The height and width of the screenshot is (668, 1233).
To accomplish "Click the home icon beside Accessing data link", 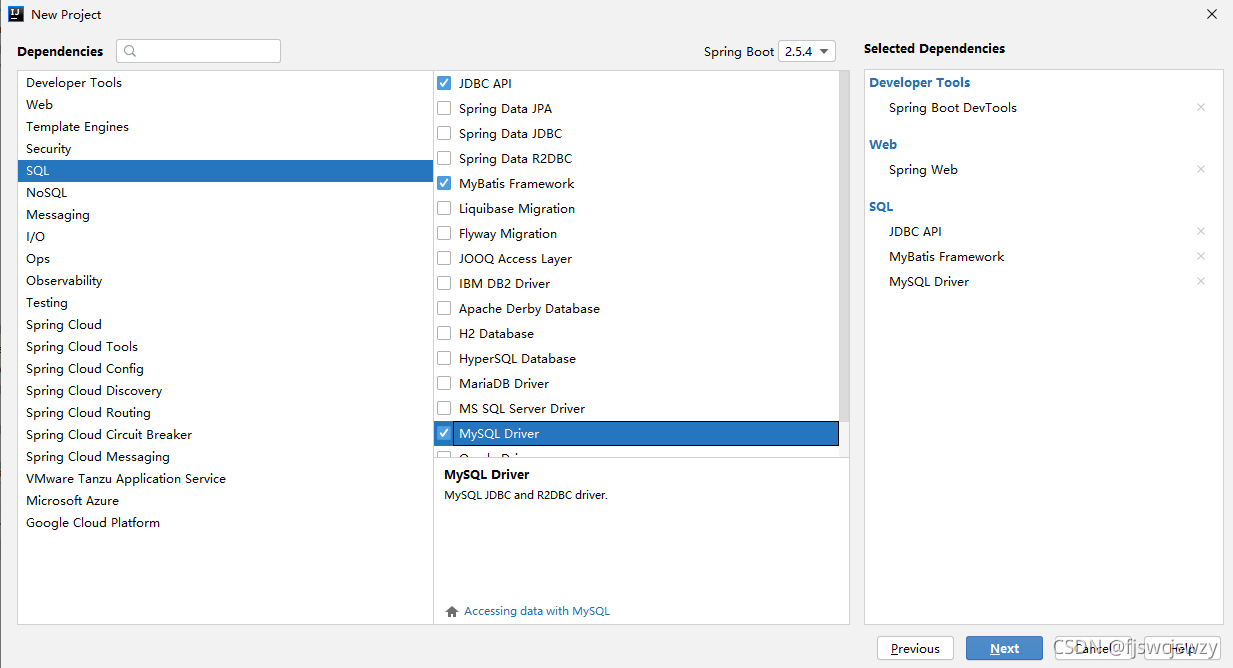I will [452, 611].
